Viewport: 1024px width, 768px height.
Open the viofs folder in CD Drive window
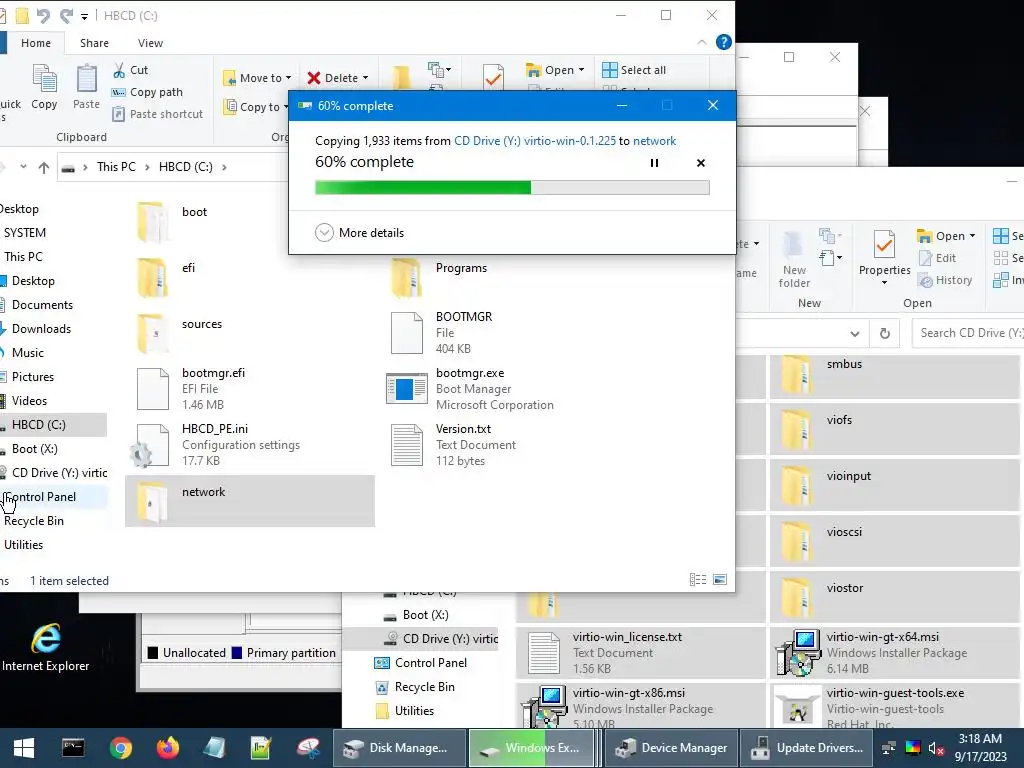(x=895, y=430)
